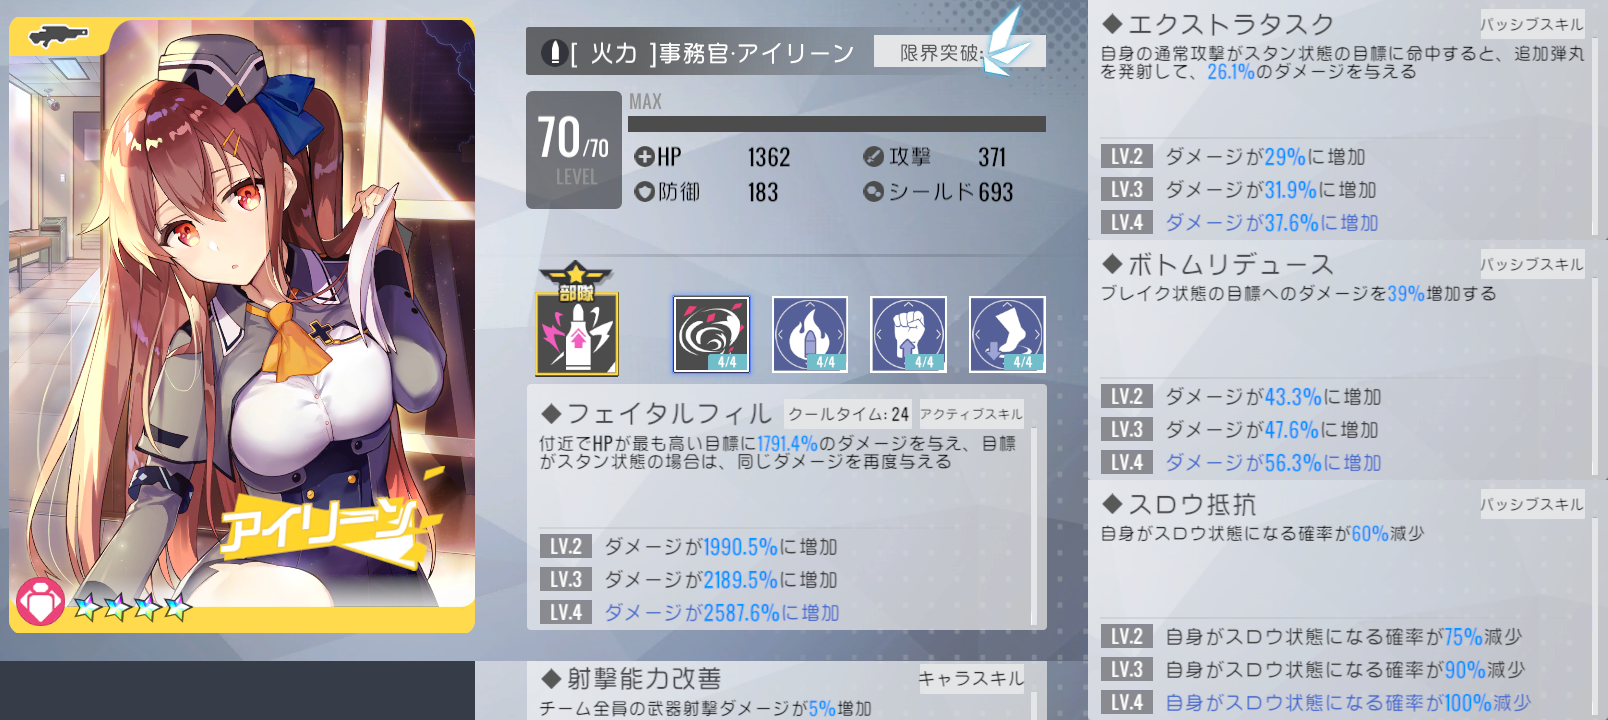Select the boot slow-resist skill icon
This screenshot has height=720, width=1608.
[1007, 334]
